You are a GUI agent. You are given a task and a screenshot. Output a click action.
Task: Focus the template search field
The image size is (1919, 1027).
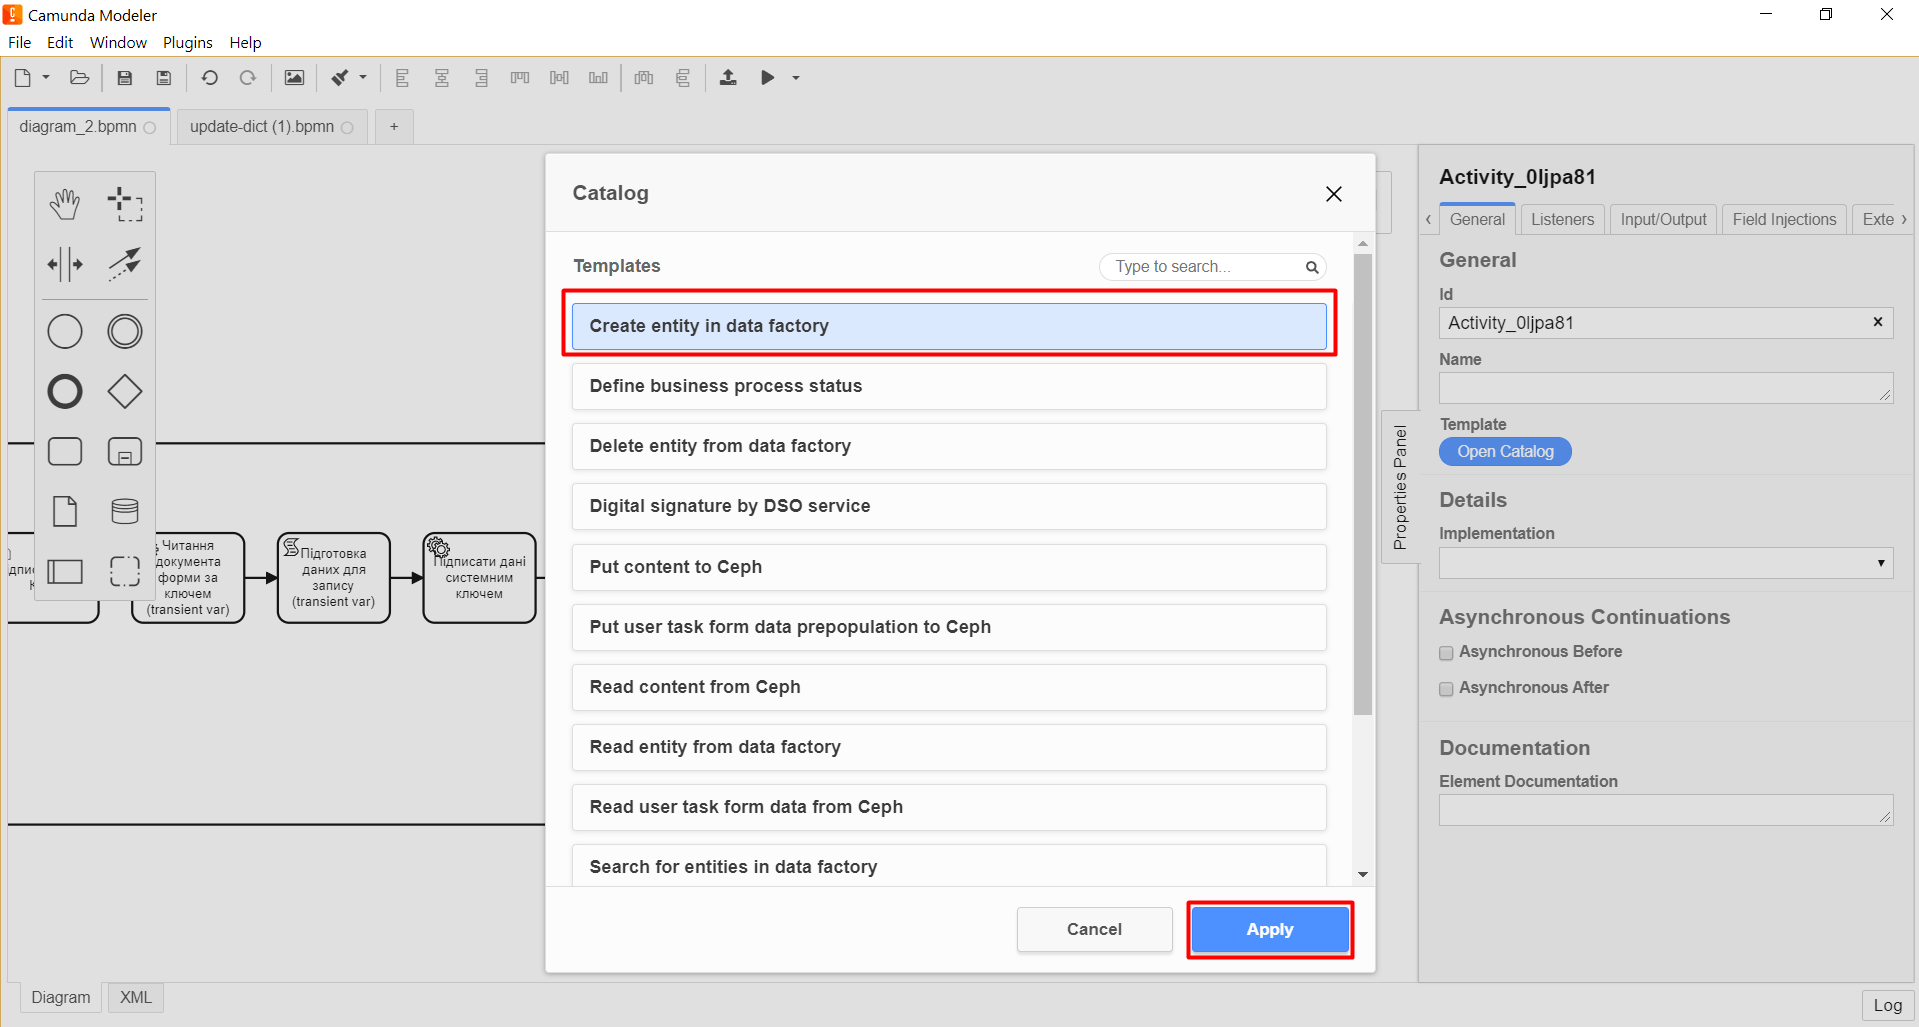tap(1212, 267)
